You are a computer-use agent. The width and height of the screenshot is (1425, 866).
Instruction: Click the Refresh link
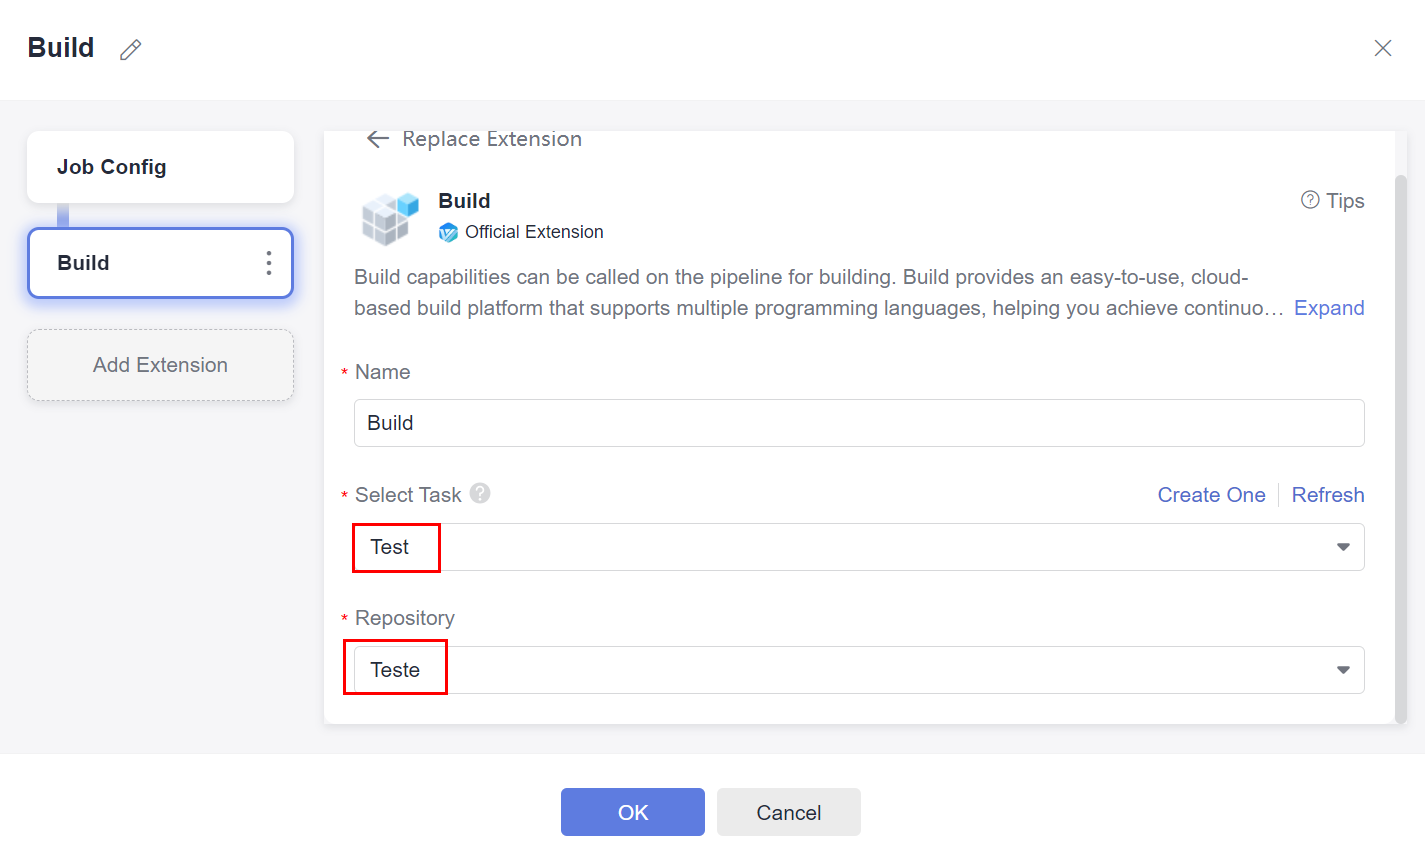tap(1327, 495)
